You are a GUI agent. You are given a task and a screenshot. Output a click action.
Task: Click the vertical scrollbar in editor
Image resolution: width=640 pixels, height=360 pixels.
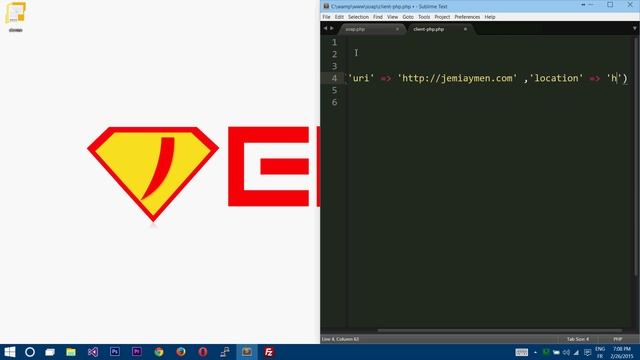[636, 157]
